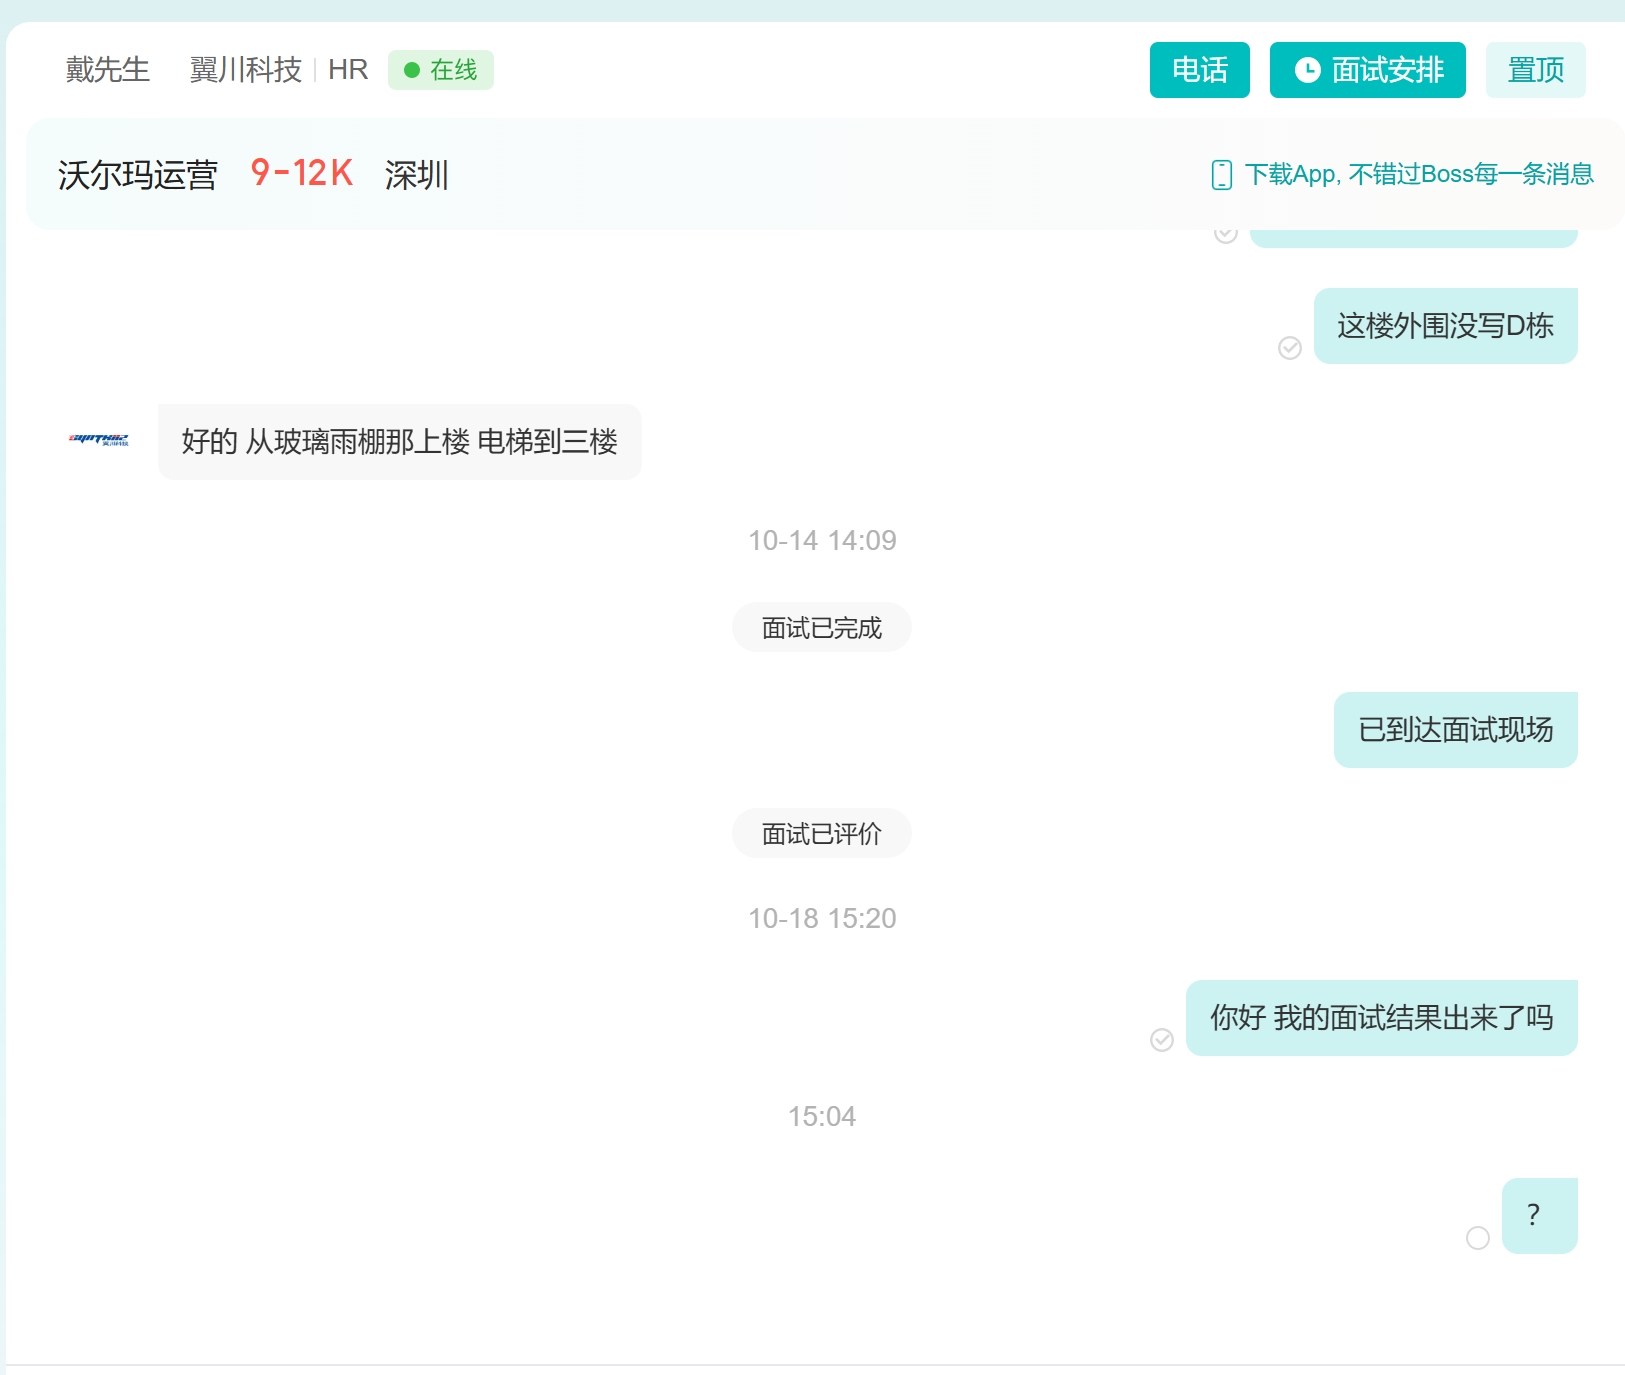The height and width of the screenshot is (1375, 1625).
Task: Click the 电话 phone button
Action: (1199, 70)
